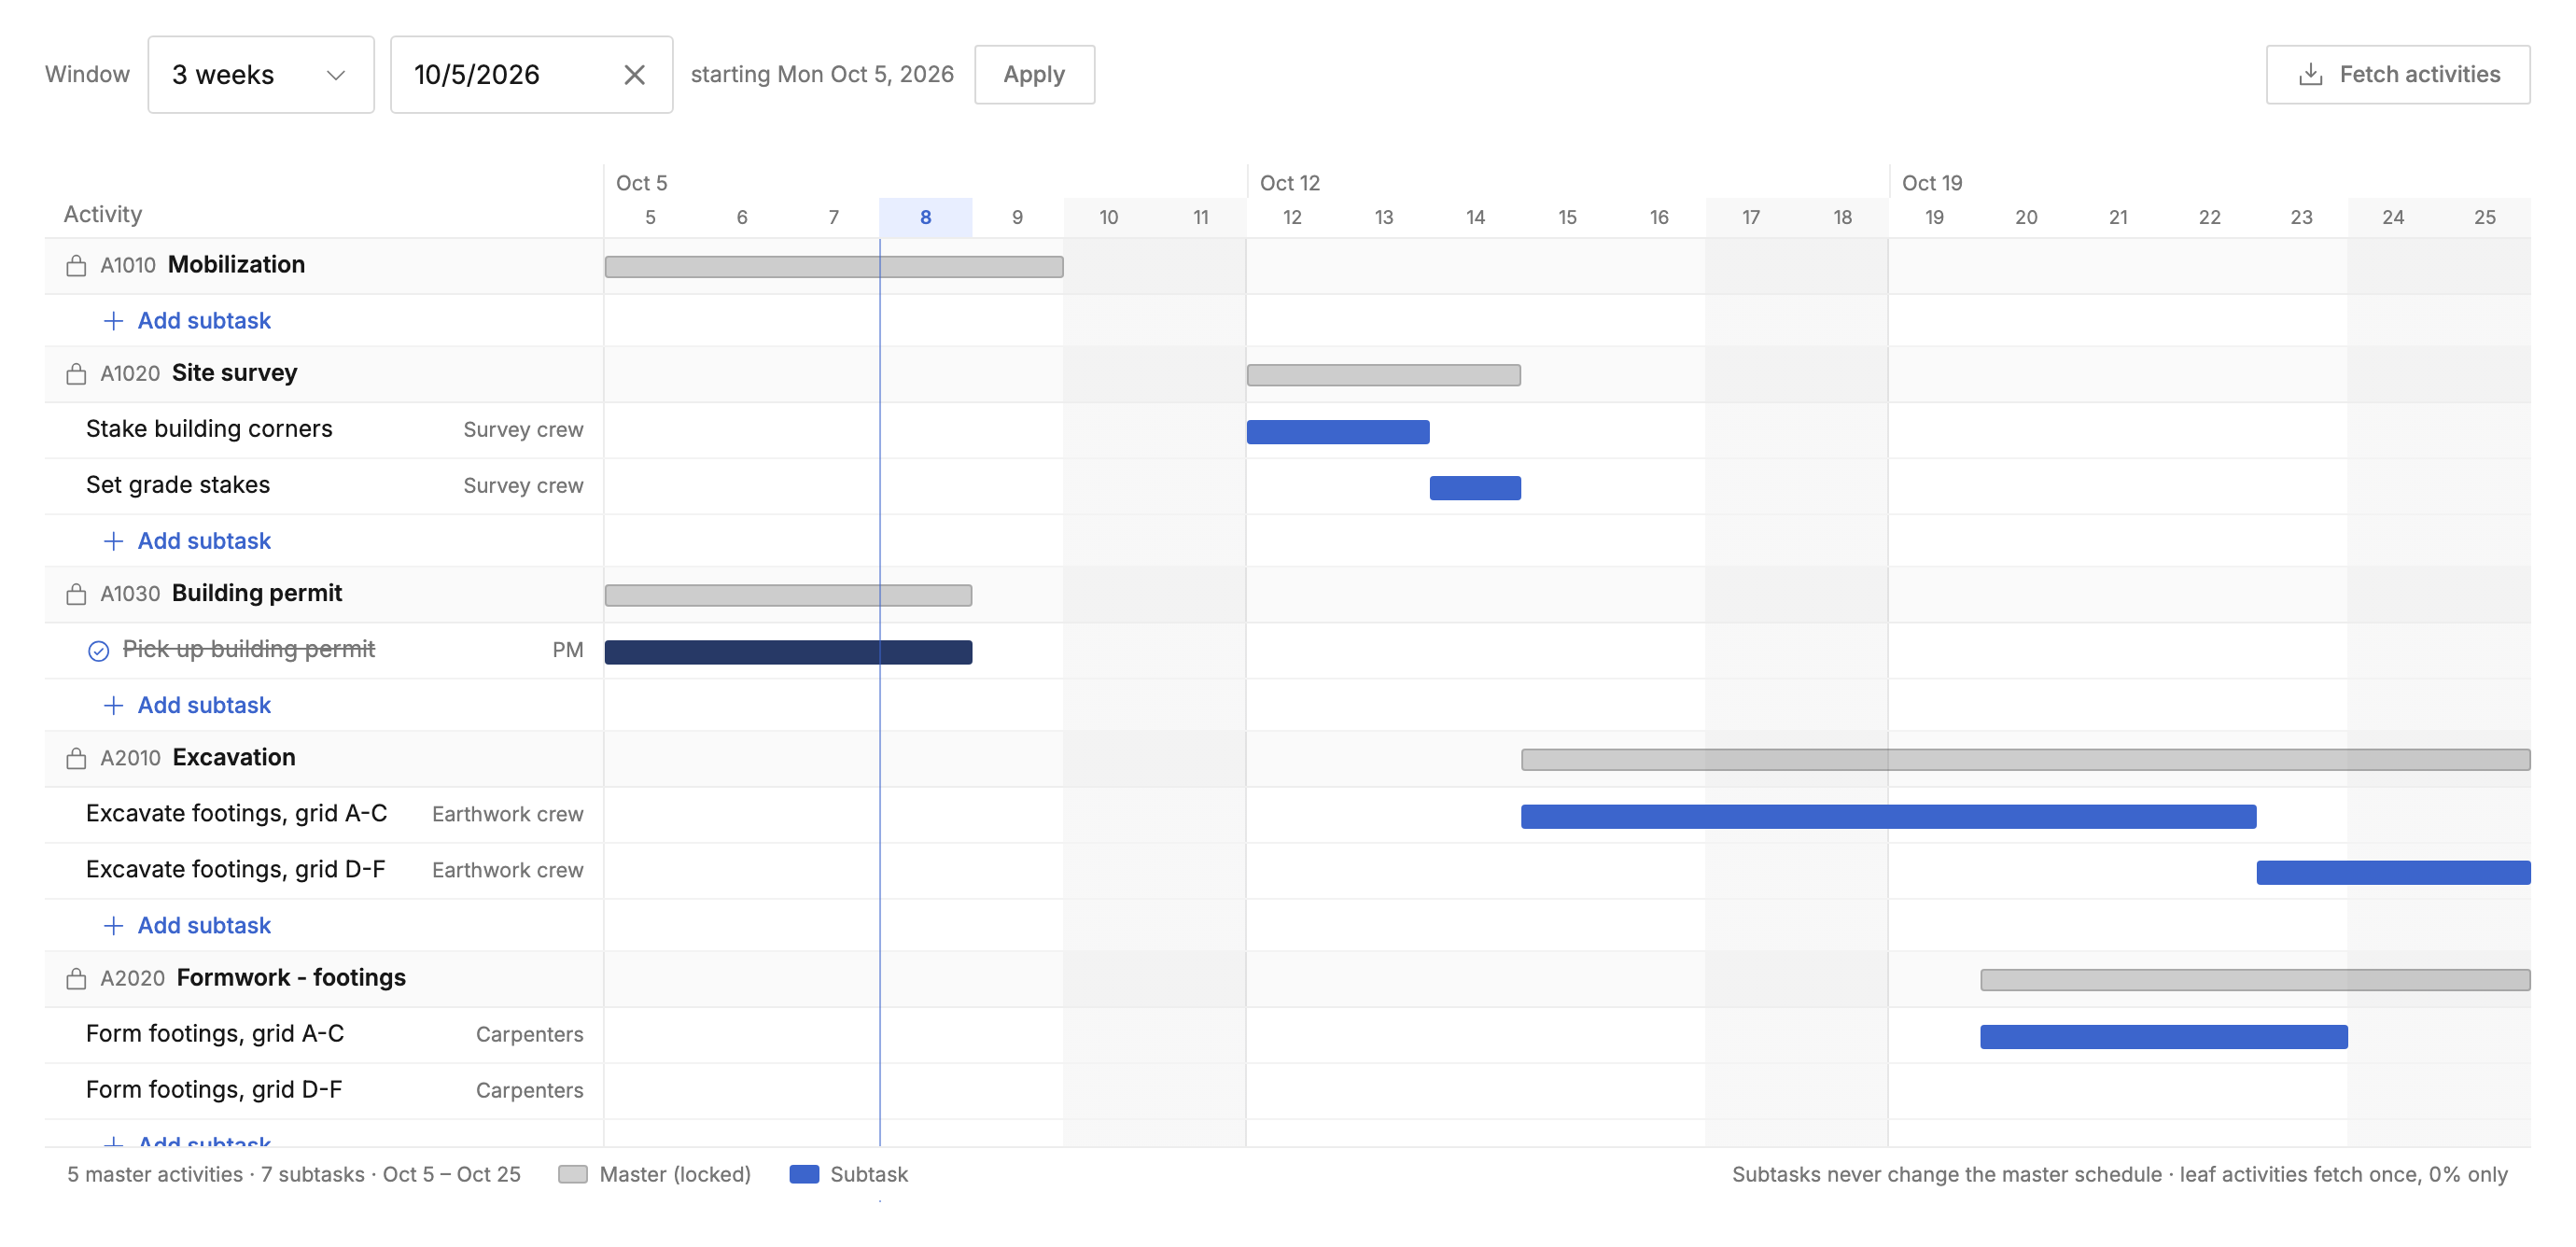Click the Building permit master gray bar
The image size is (2576, 1247).
click(788, 595)
